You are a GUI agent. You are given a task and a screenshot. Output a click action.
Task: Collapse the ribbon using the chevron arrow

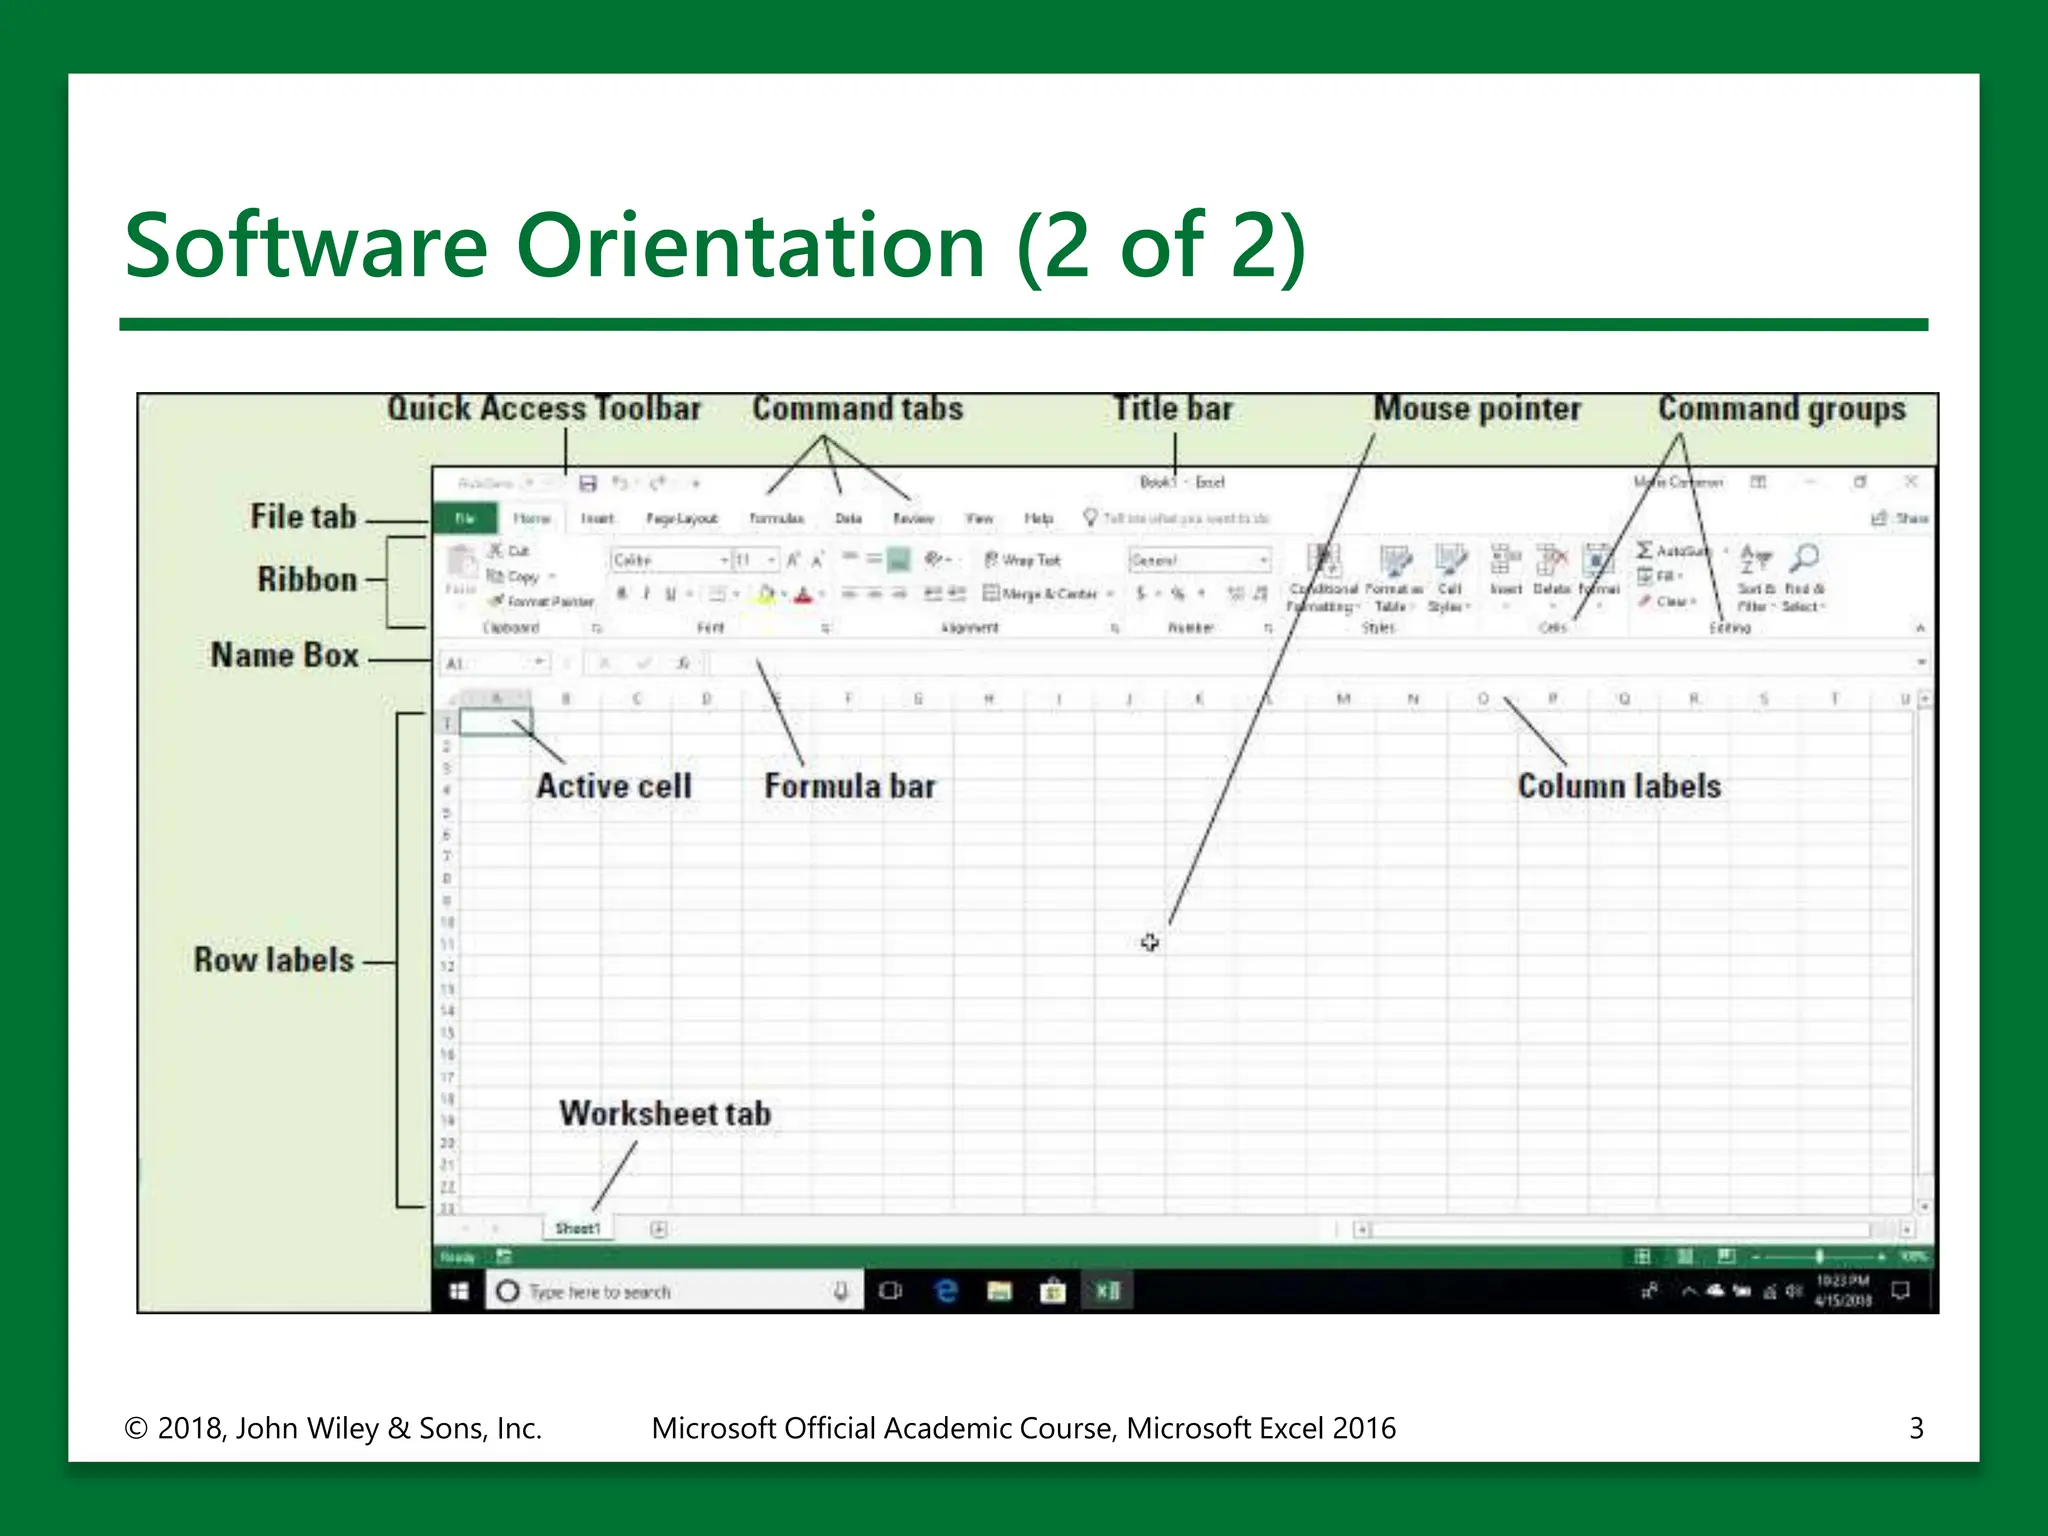1920,628
